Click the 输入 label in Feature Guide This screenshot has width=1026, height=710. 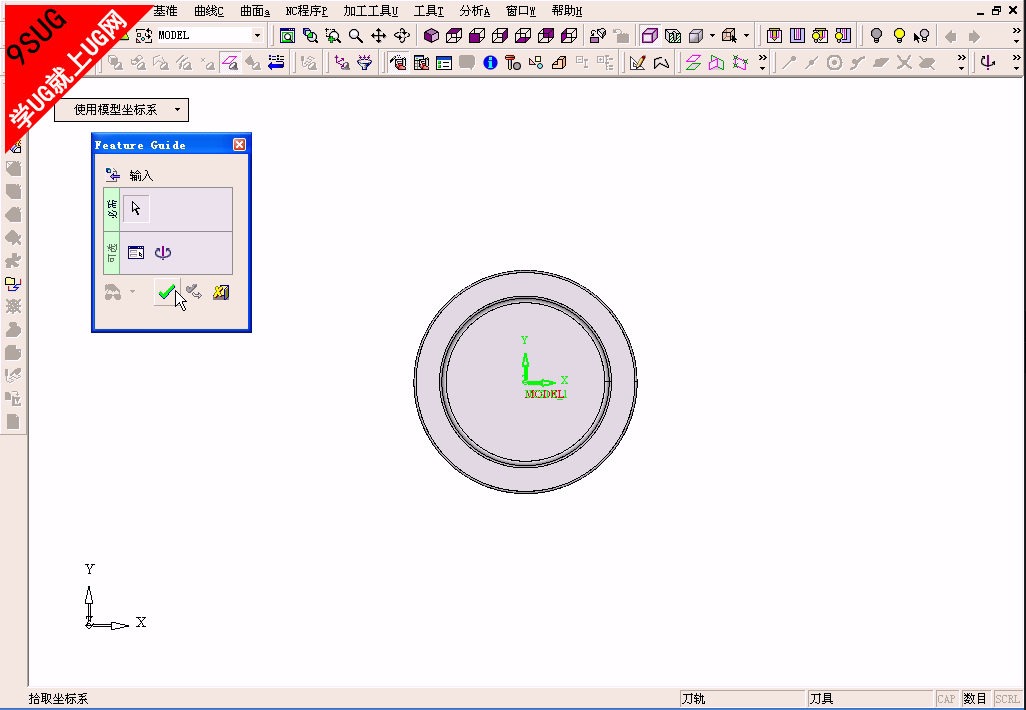tap(141, 175)
